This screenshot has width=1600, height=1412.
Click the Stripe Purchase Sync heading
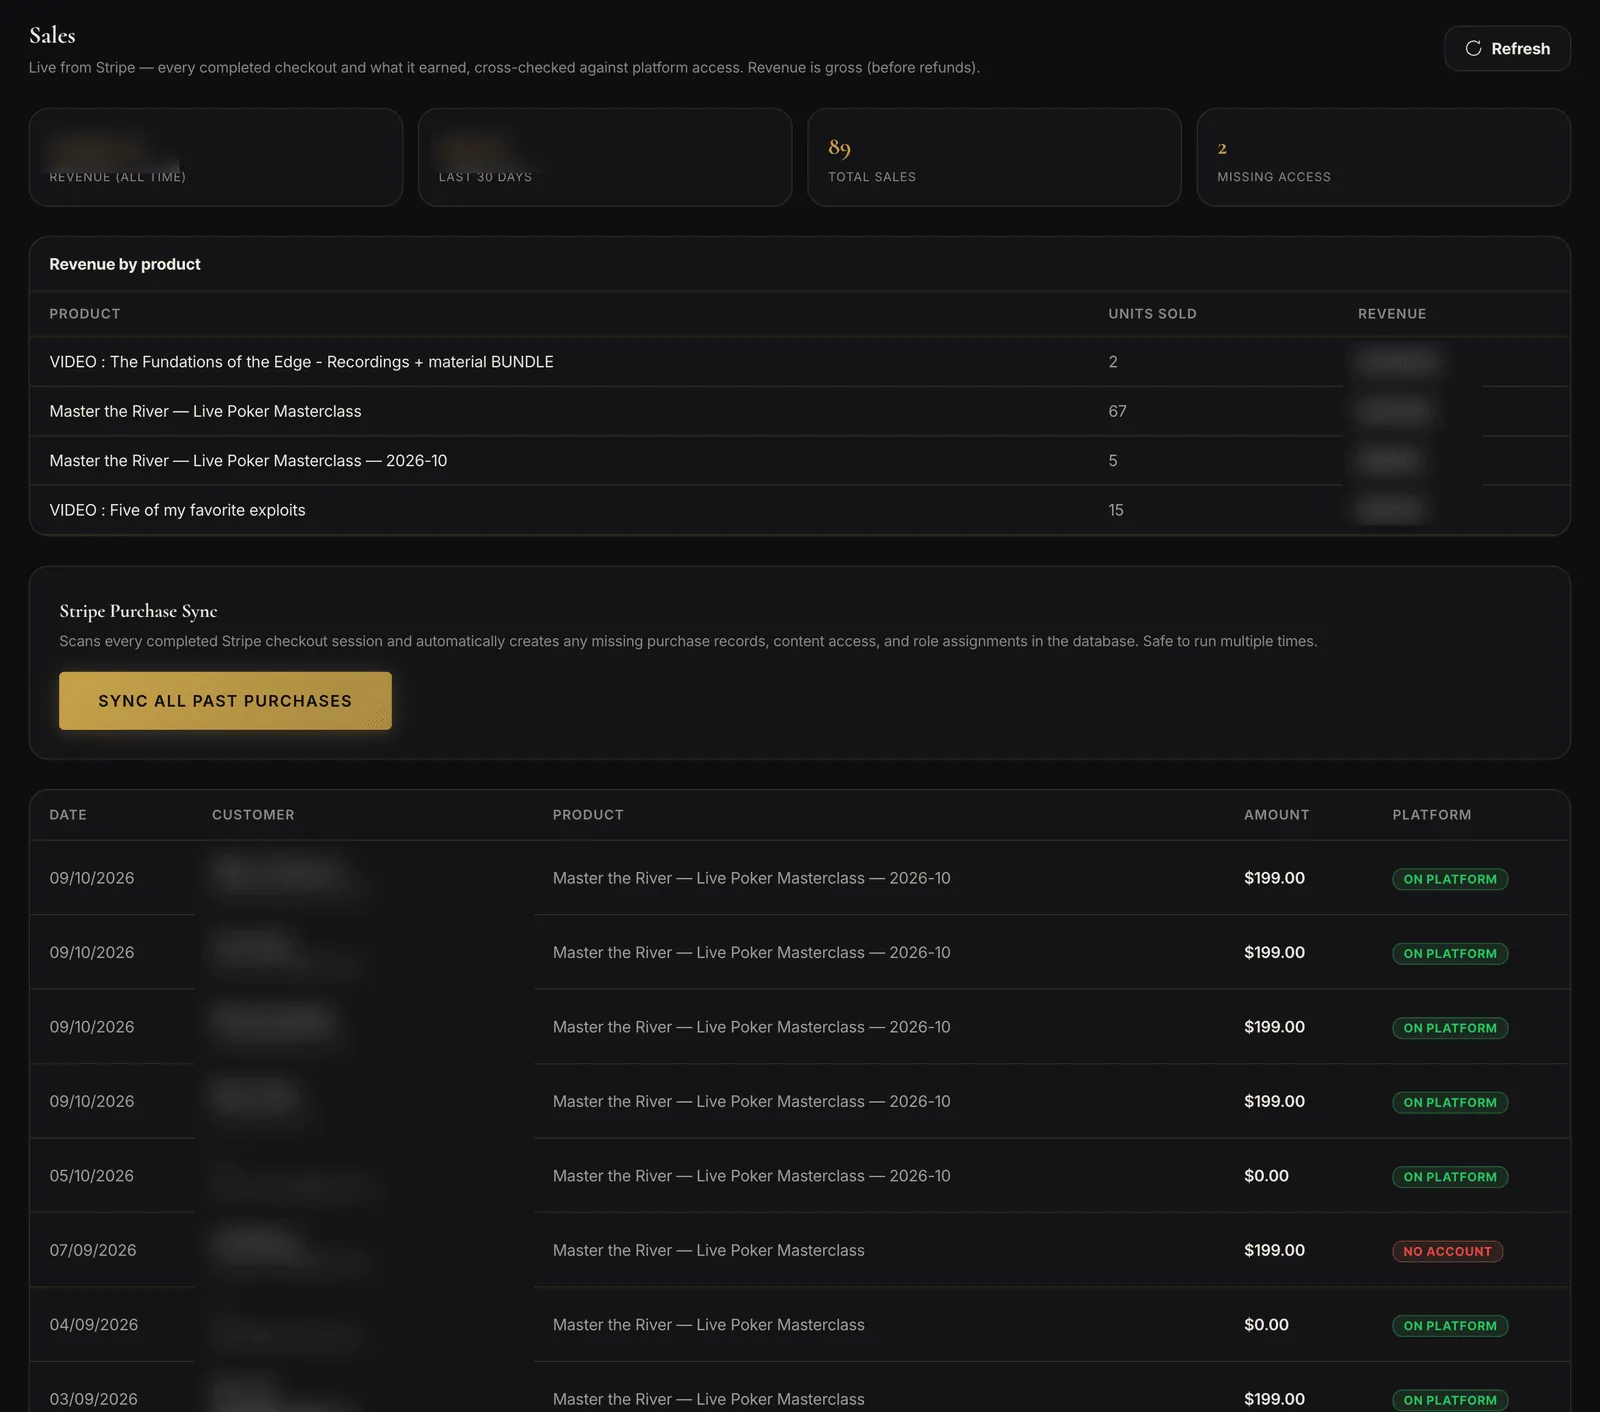pos(138,611)
